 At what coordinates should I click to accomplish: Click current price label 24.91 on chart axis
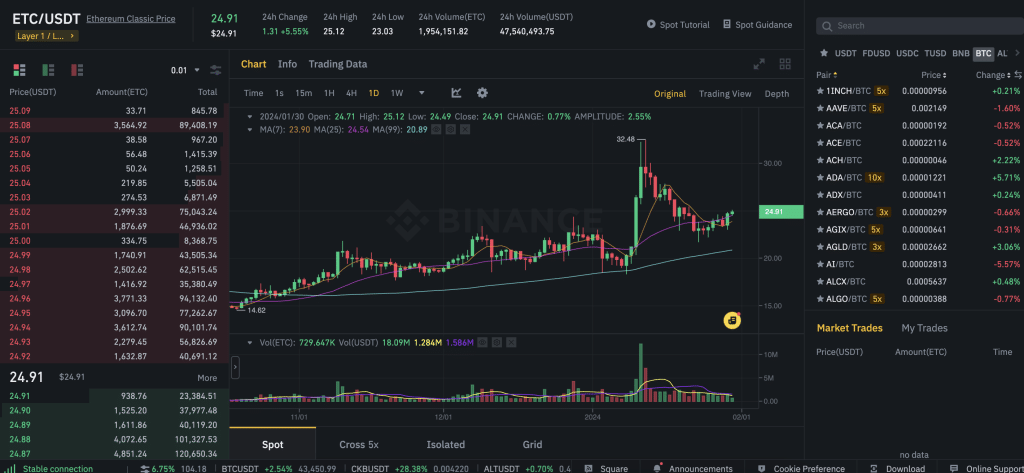pyautogui.click(x=780, y=212)
